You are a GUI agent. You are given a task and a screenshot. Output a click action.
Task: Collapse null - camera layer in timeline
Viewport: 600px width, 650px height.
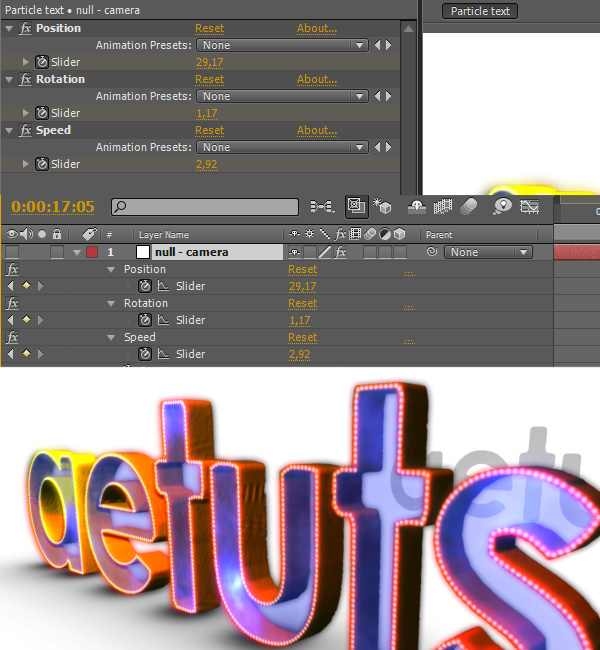click(77, 252)
